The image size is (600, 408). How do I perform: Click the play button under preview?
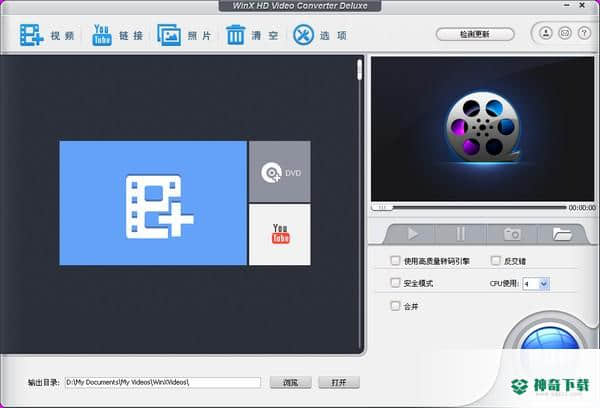click(412, 233)
